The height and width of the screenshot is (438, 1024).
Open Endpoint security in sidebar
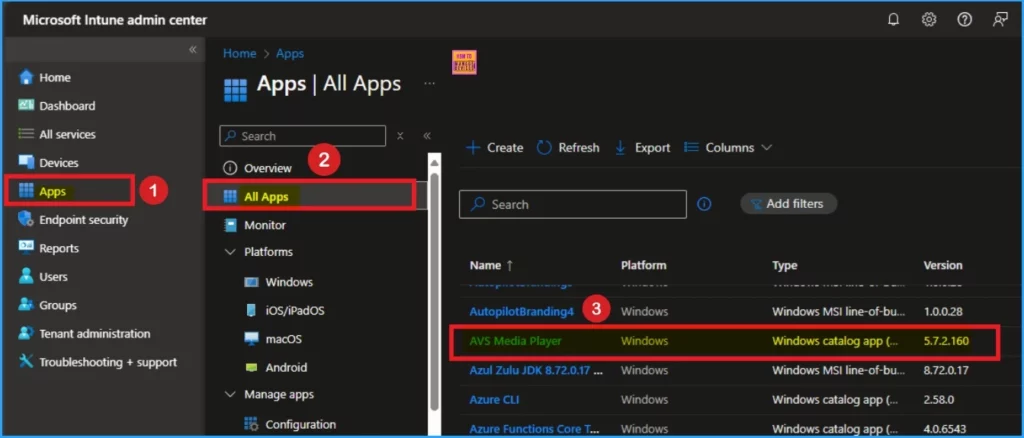tap(84, 220)
